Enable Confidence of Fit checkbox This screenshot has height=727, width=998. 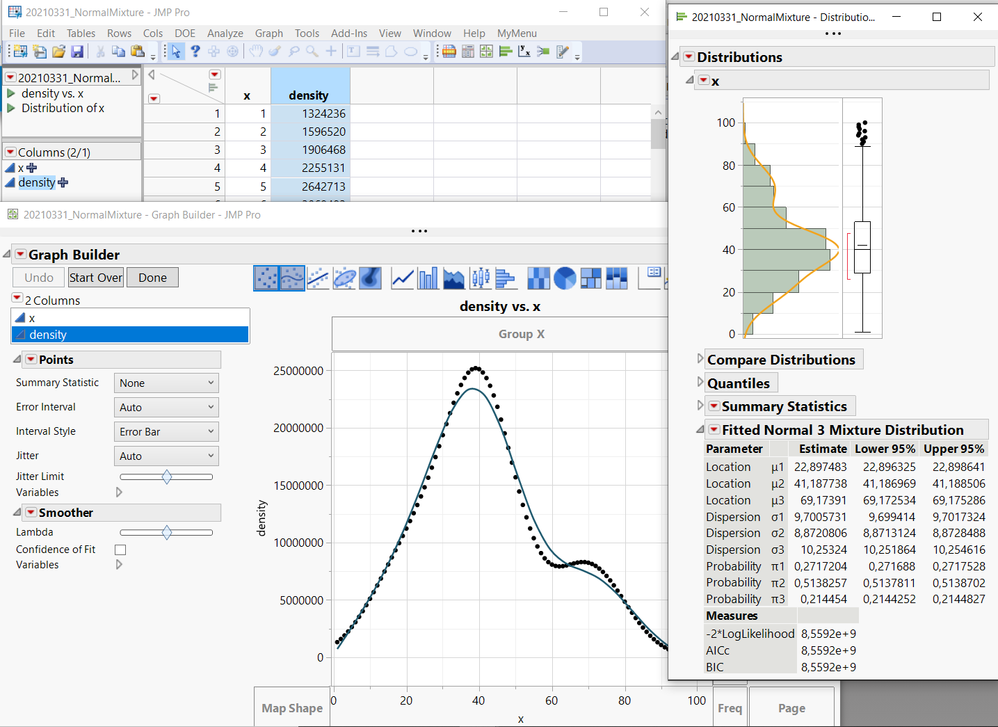click(121, 549)
